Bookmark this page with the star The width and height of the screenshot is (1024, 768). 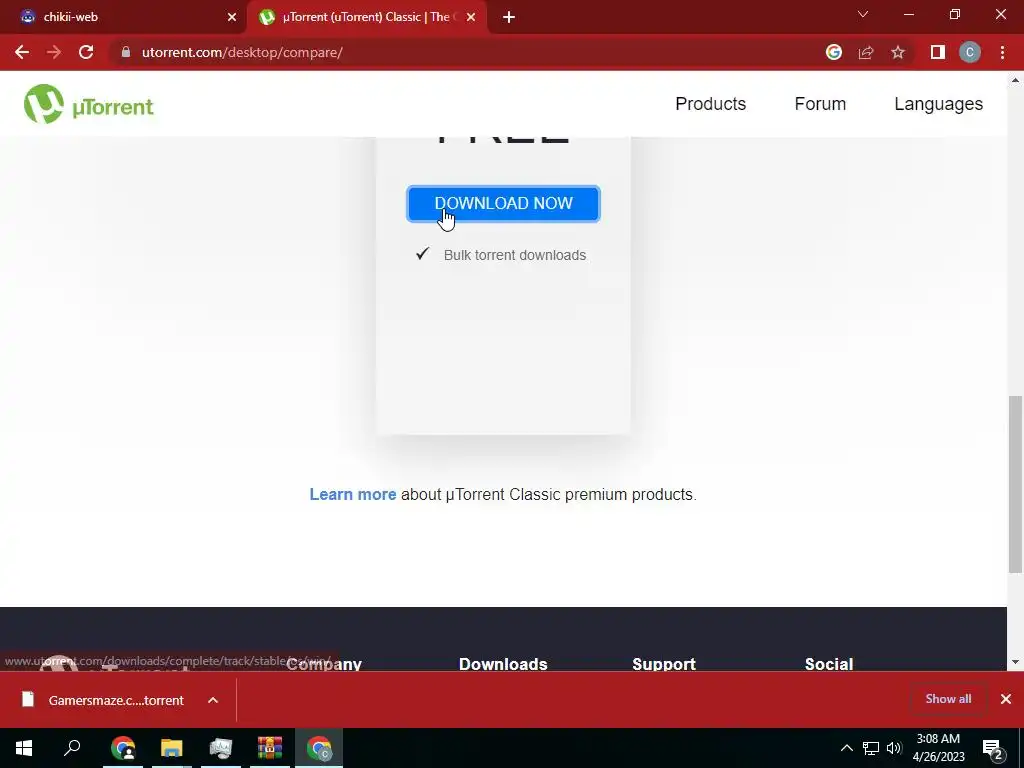898,52
